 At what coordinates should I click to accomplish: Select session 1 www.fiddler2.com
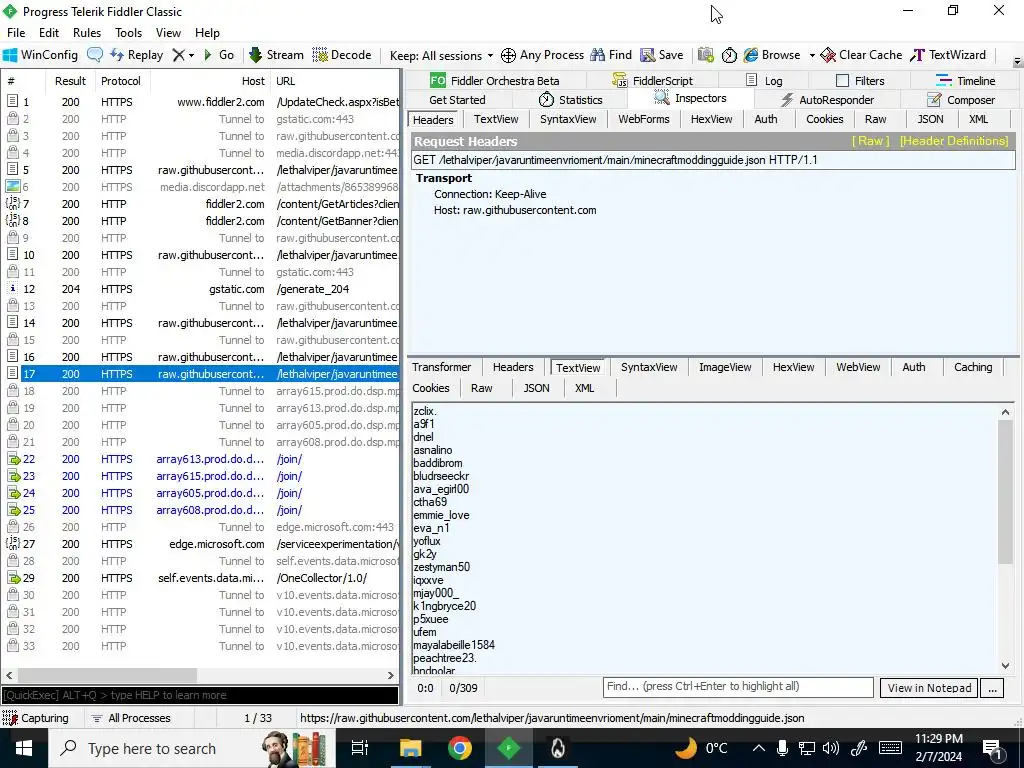click(x=200, y=102)
